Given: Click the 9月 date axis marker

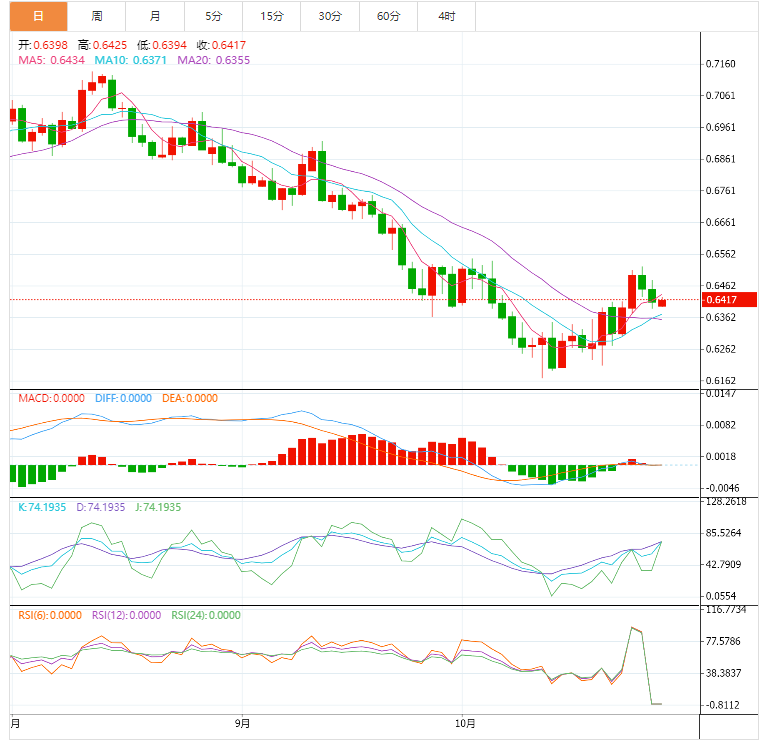Looking at the screenshot, I should point(242,724).
